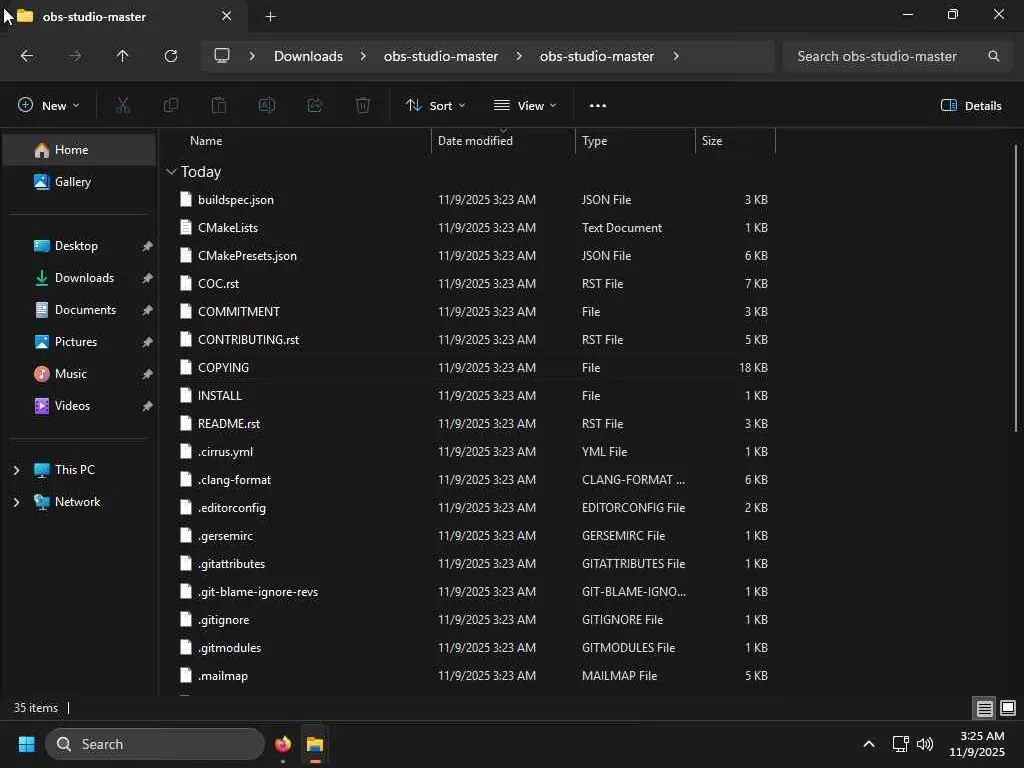Open the New dropdown menu
Image resolution: width=1024 pixels, height=768 pixels.
49,106
